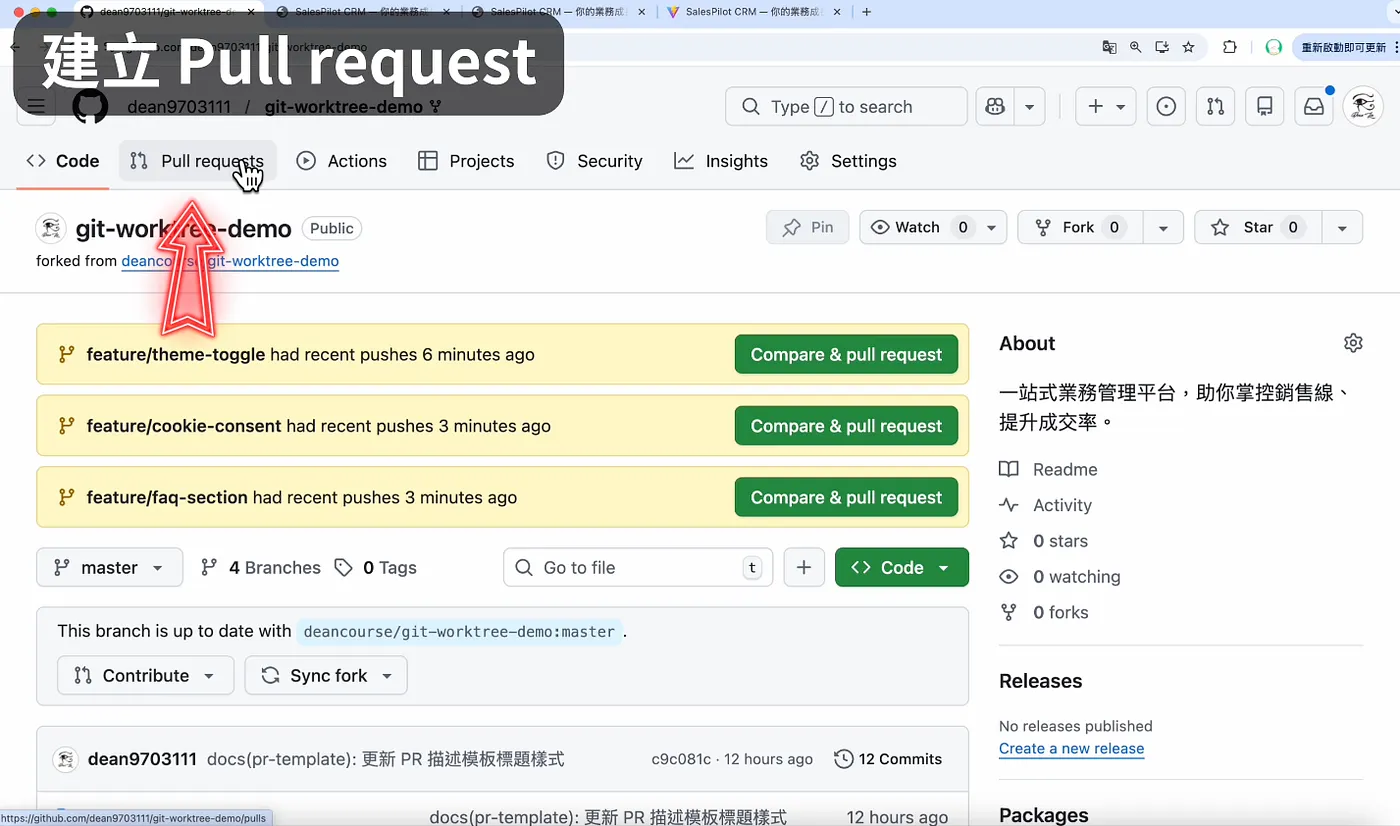Open the browser extensions puzzle icon

coord(1230,47)
